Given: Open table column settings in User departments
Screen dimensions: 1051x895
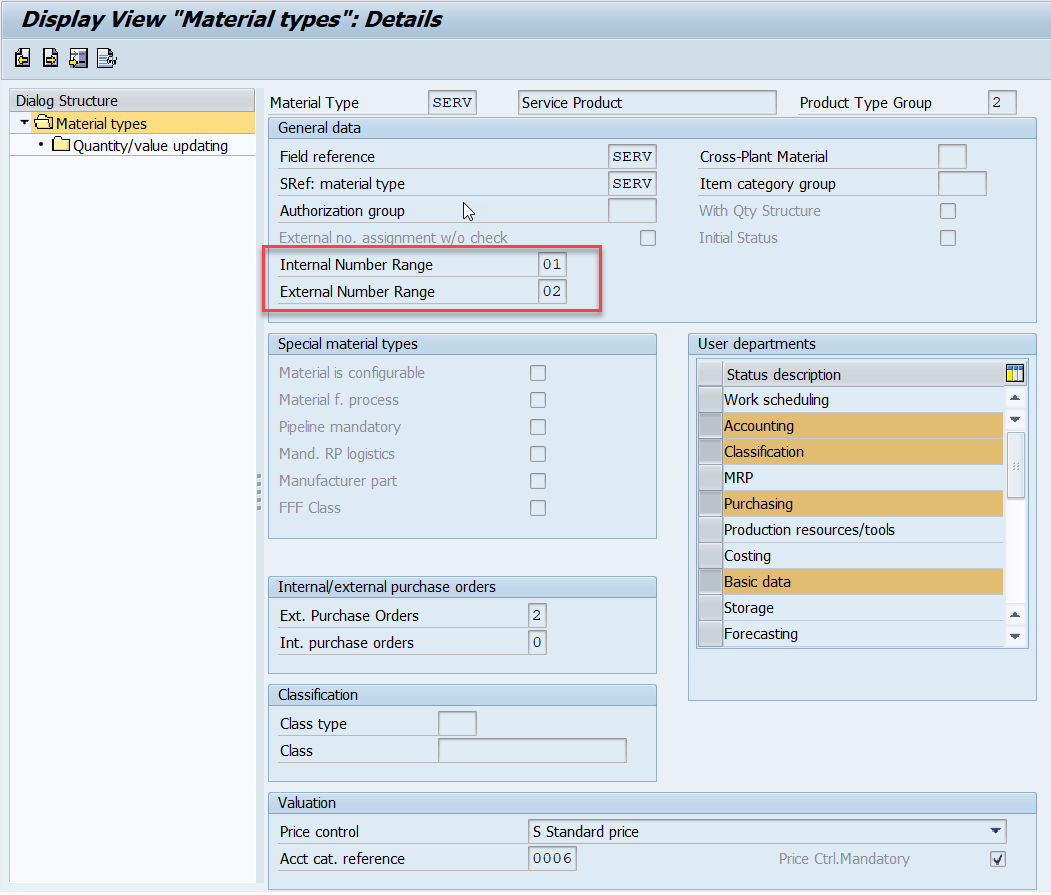Looking at the screenshot, I should pos(1015,374).
